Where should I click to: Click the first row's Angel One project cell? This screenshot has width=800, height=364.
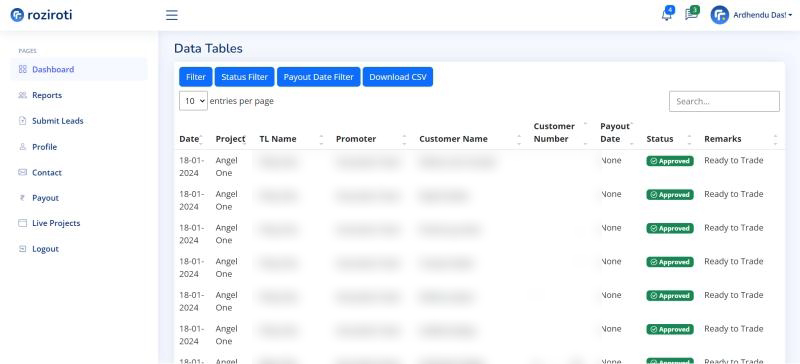pyautogui.click(x=226, y=166)
